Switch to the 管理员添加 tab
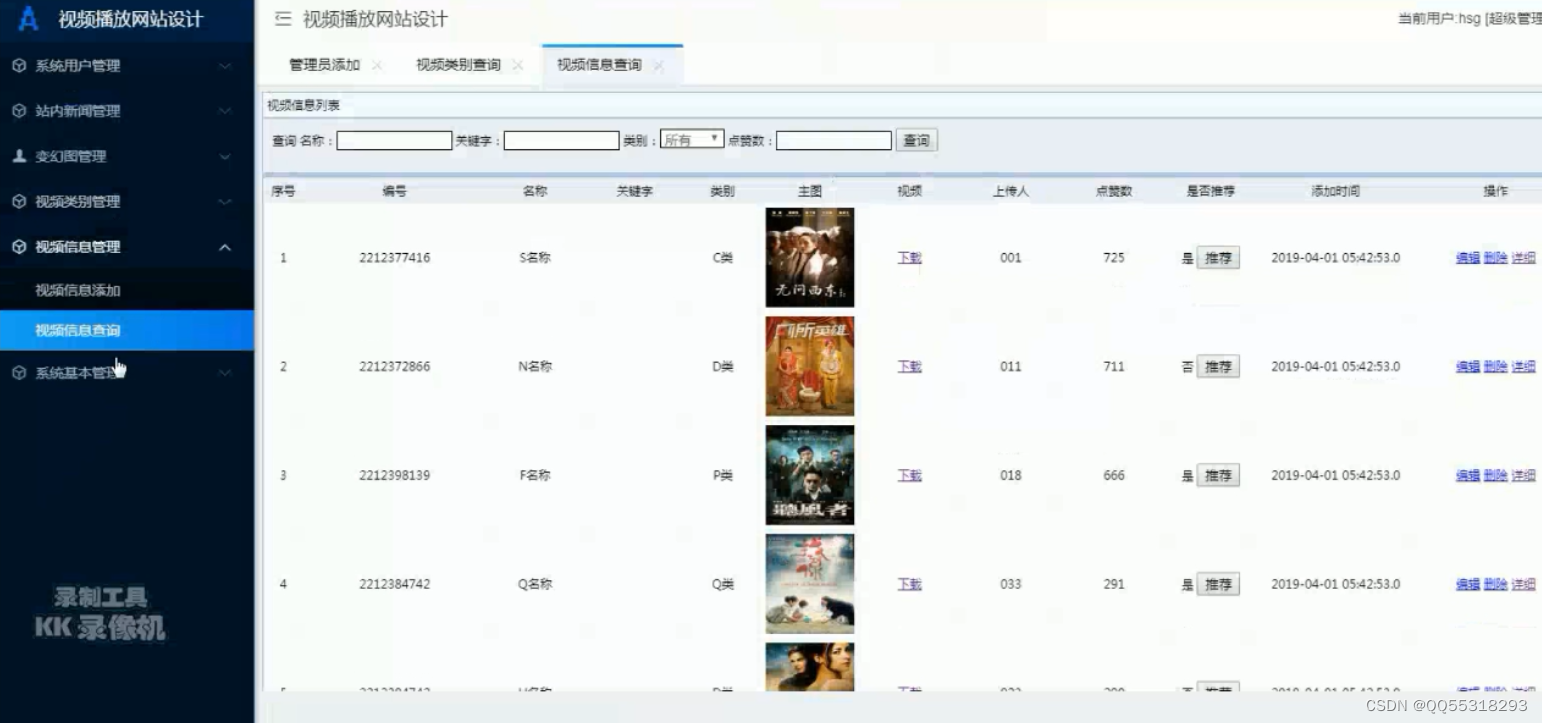The height and width of the screenshot is (723, 1542). pos(324,65)
